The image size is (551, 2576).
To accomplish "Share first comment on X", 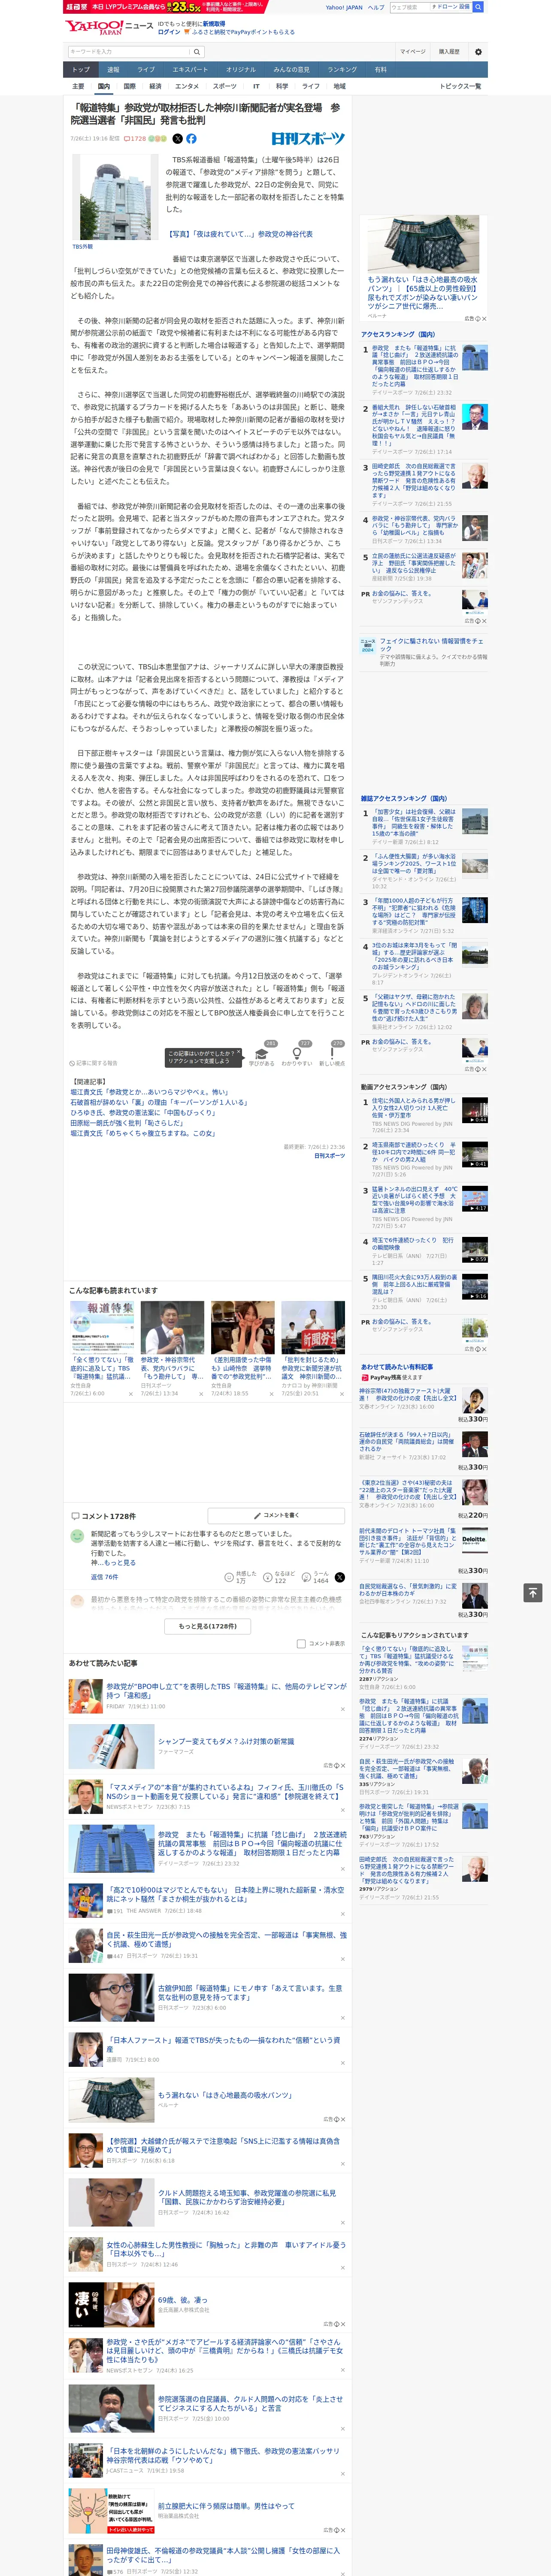I will [x=340, y=1577].
